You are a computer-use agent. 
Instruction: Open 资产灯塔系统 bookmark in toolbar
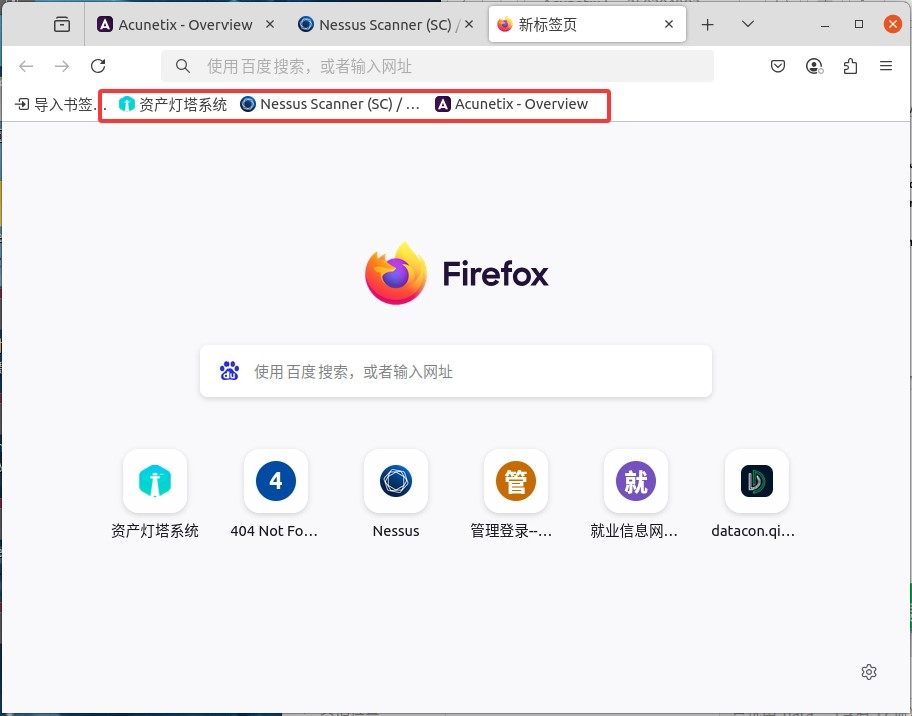pyautogui.click(x=173, y=104)
